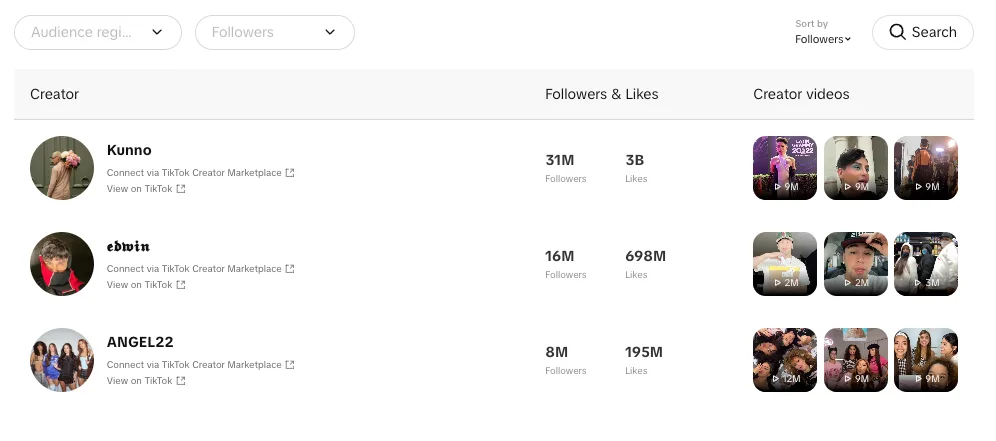996x441 pixels.
Task: Open the external link icon beside Kunno's Creator Marketplace
Action: 290,173
